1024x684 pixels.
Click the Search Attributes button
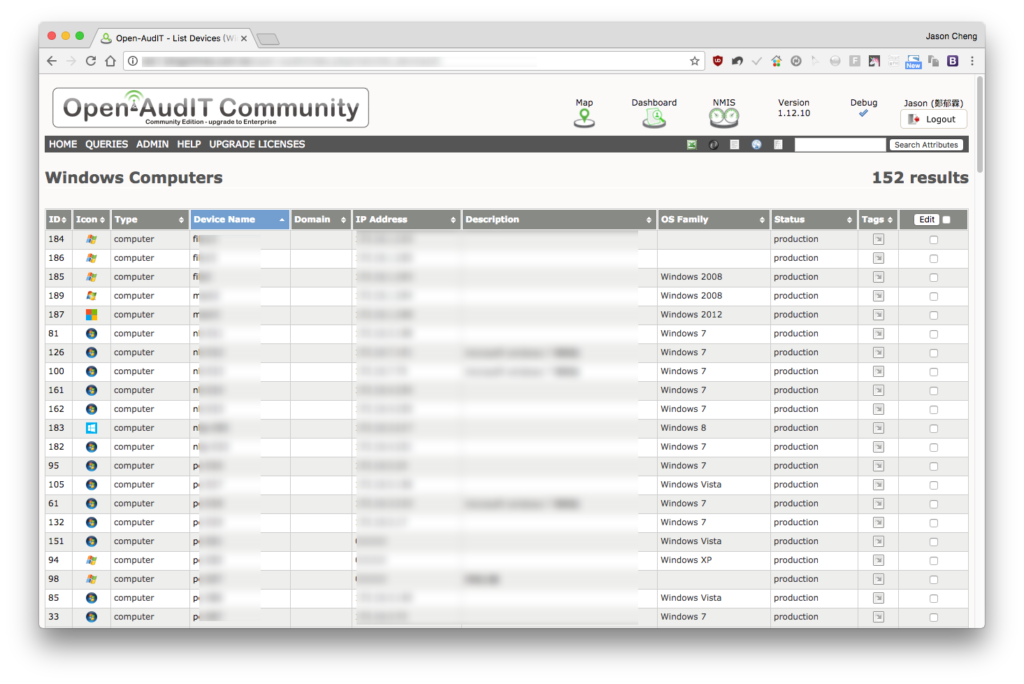pos(926,145)
